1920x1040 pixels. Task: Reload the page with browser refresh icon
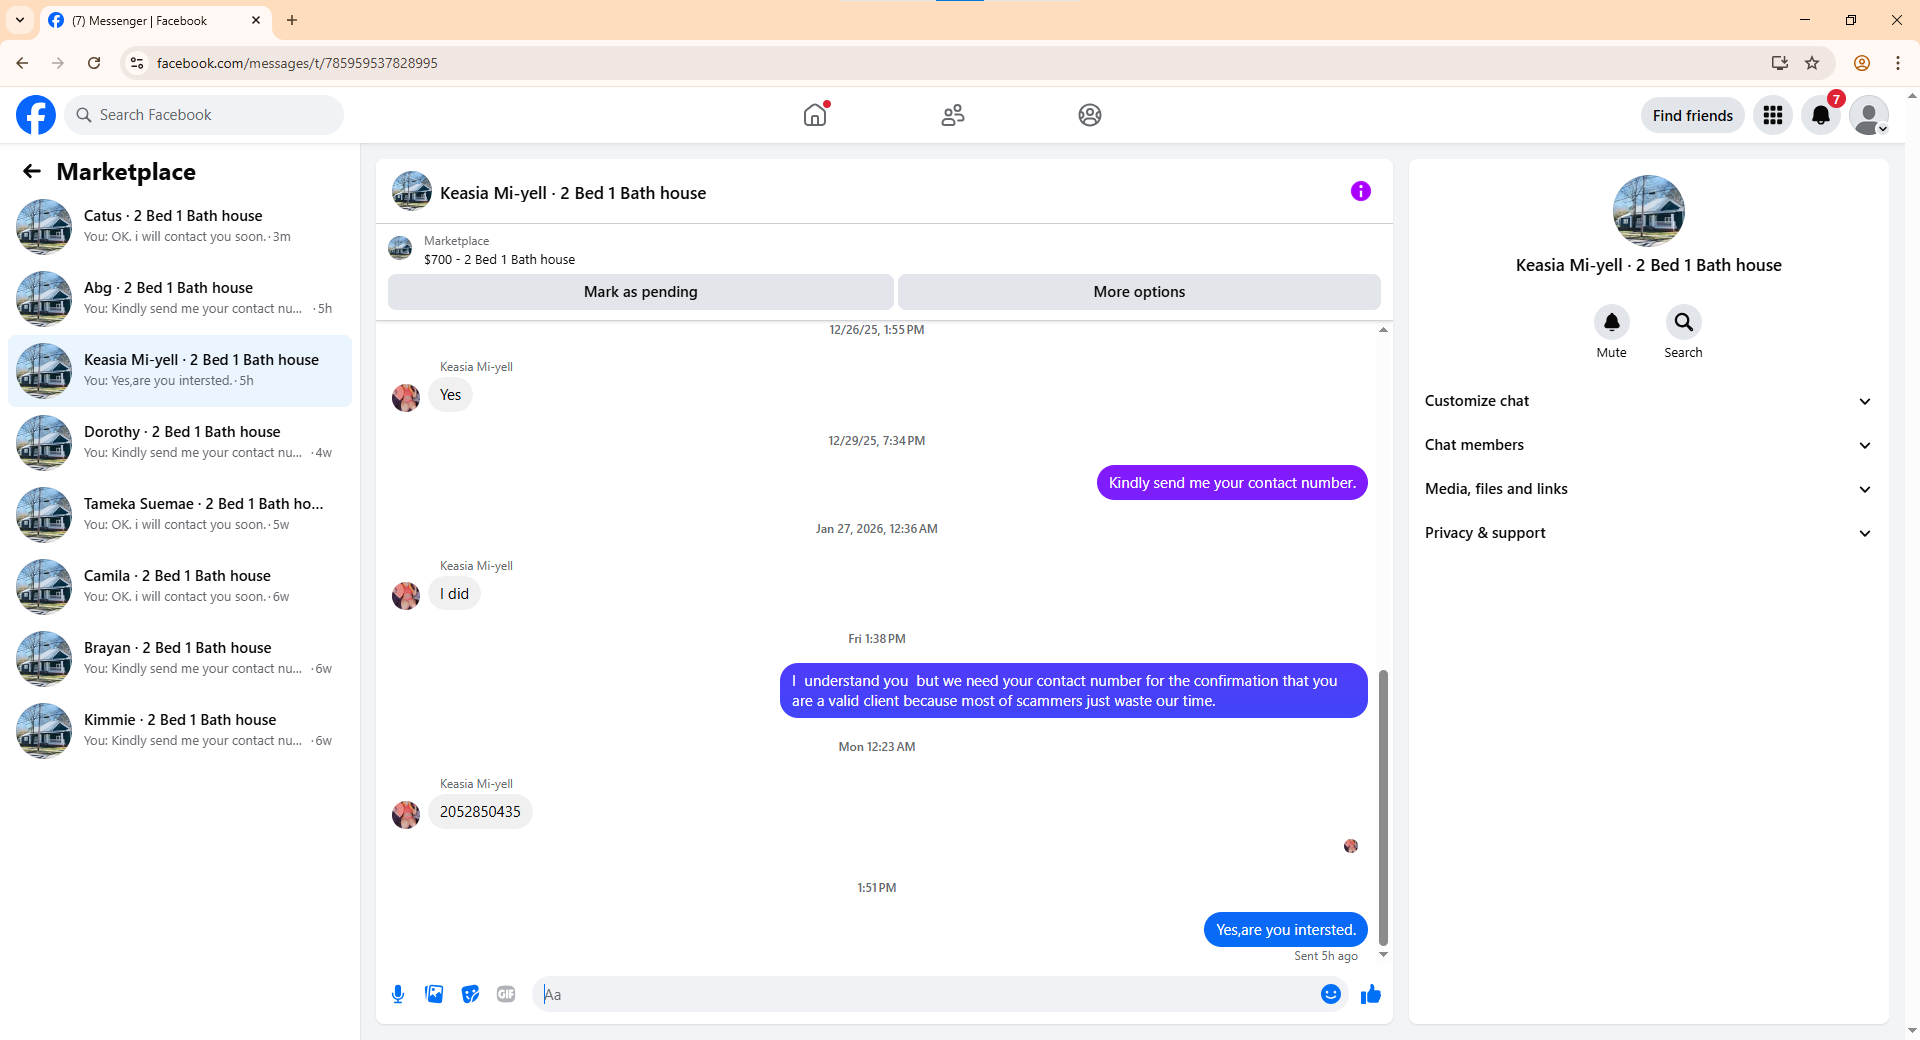94,63
